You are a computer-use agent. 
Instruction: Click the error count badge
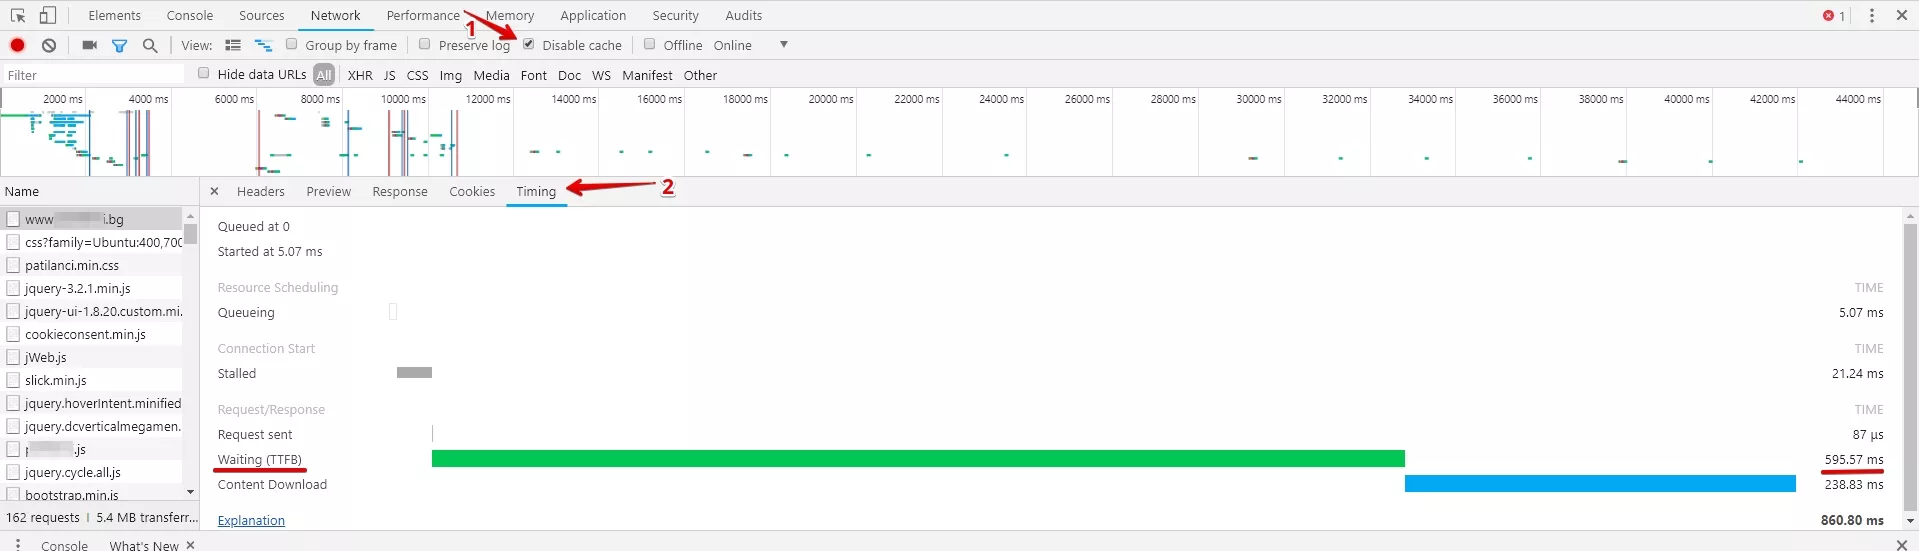click(1834, 16)
